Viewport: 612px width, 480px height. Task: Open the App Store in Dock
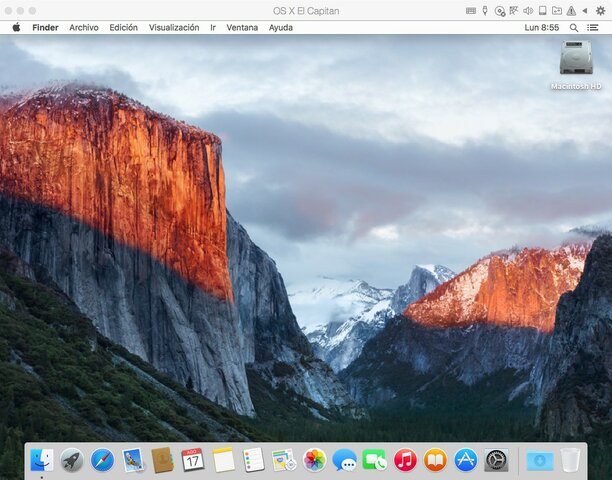click(x=466, y=460)
